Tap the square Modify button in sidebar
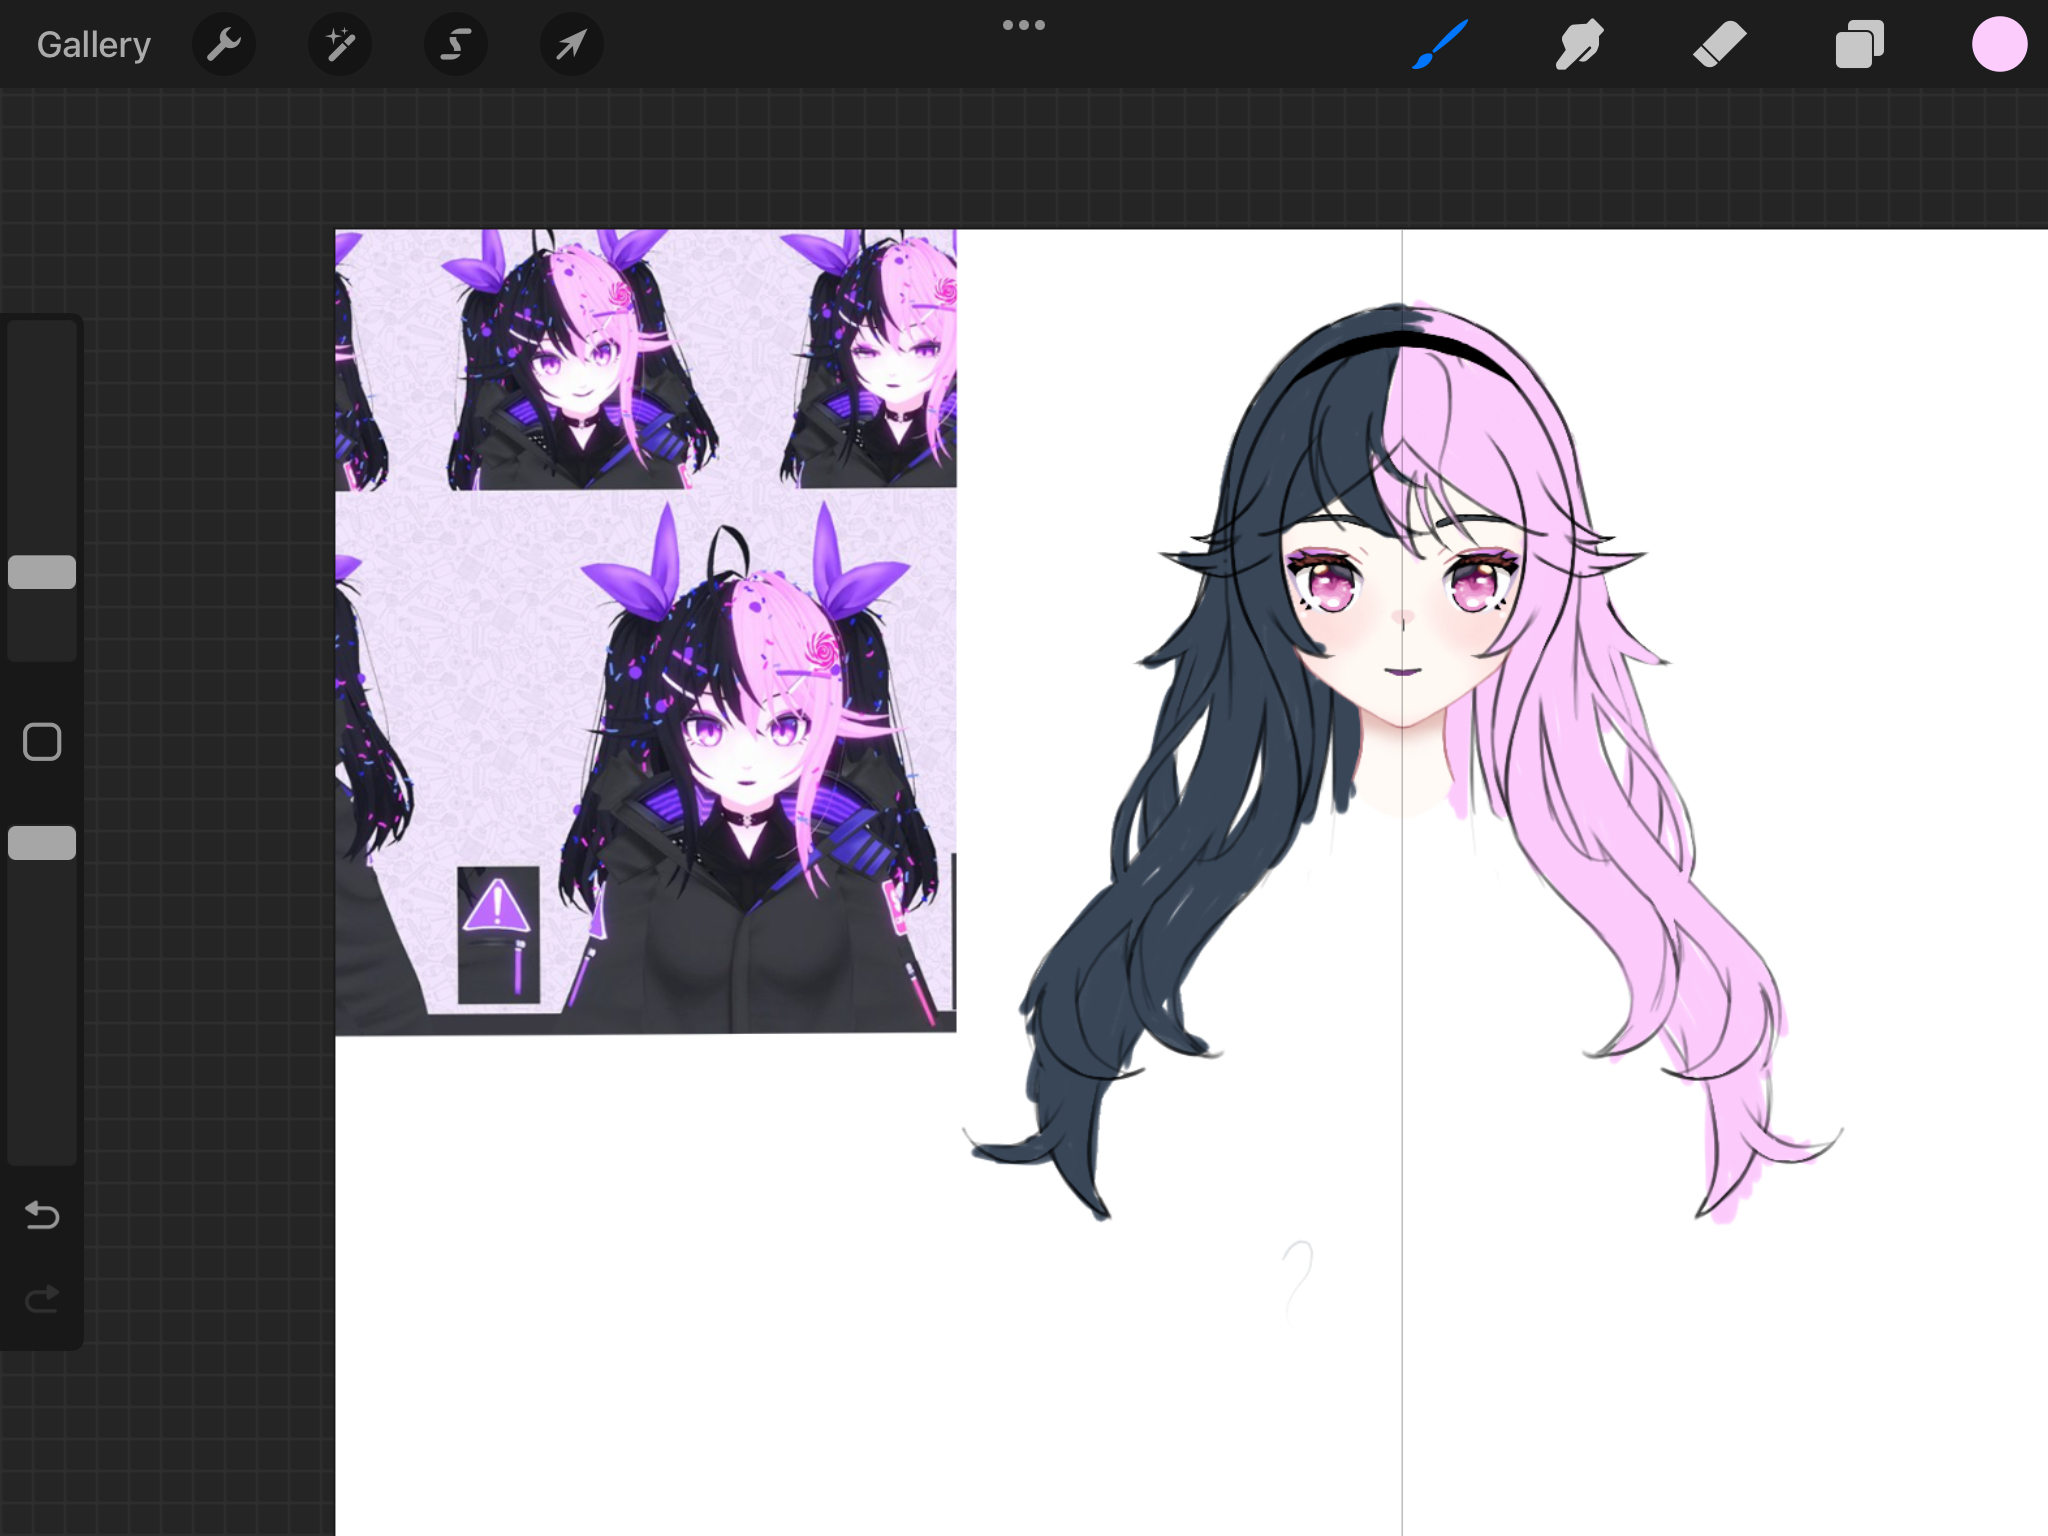 (42, 742)
